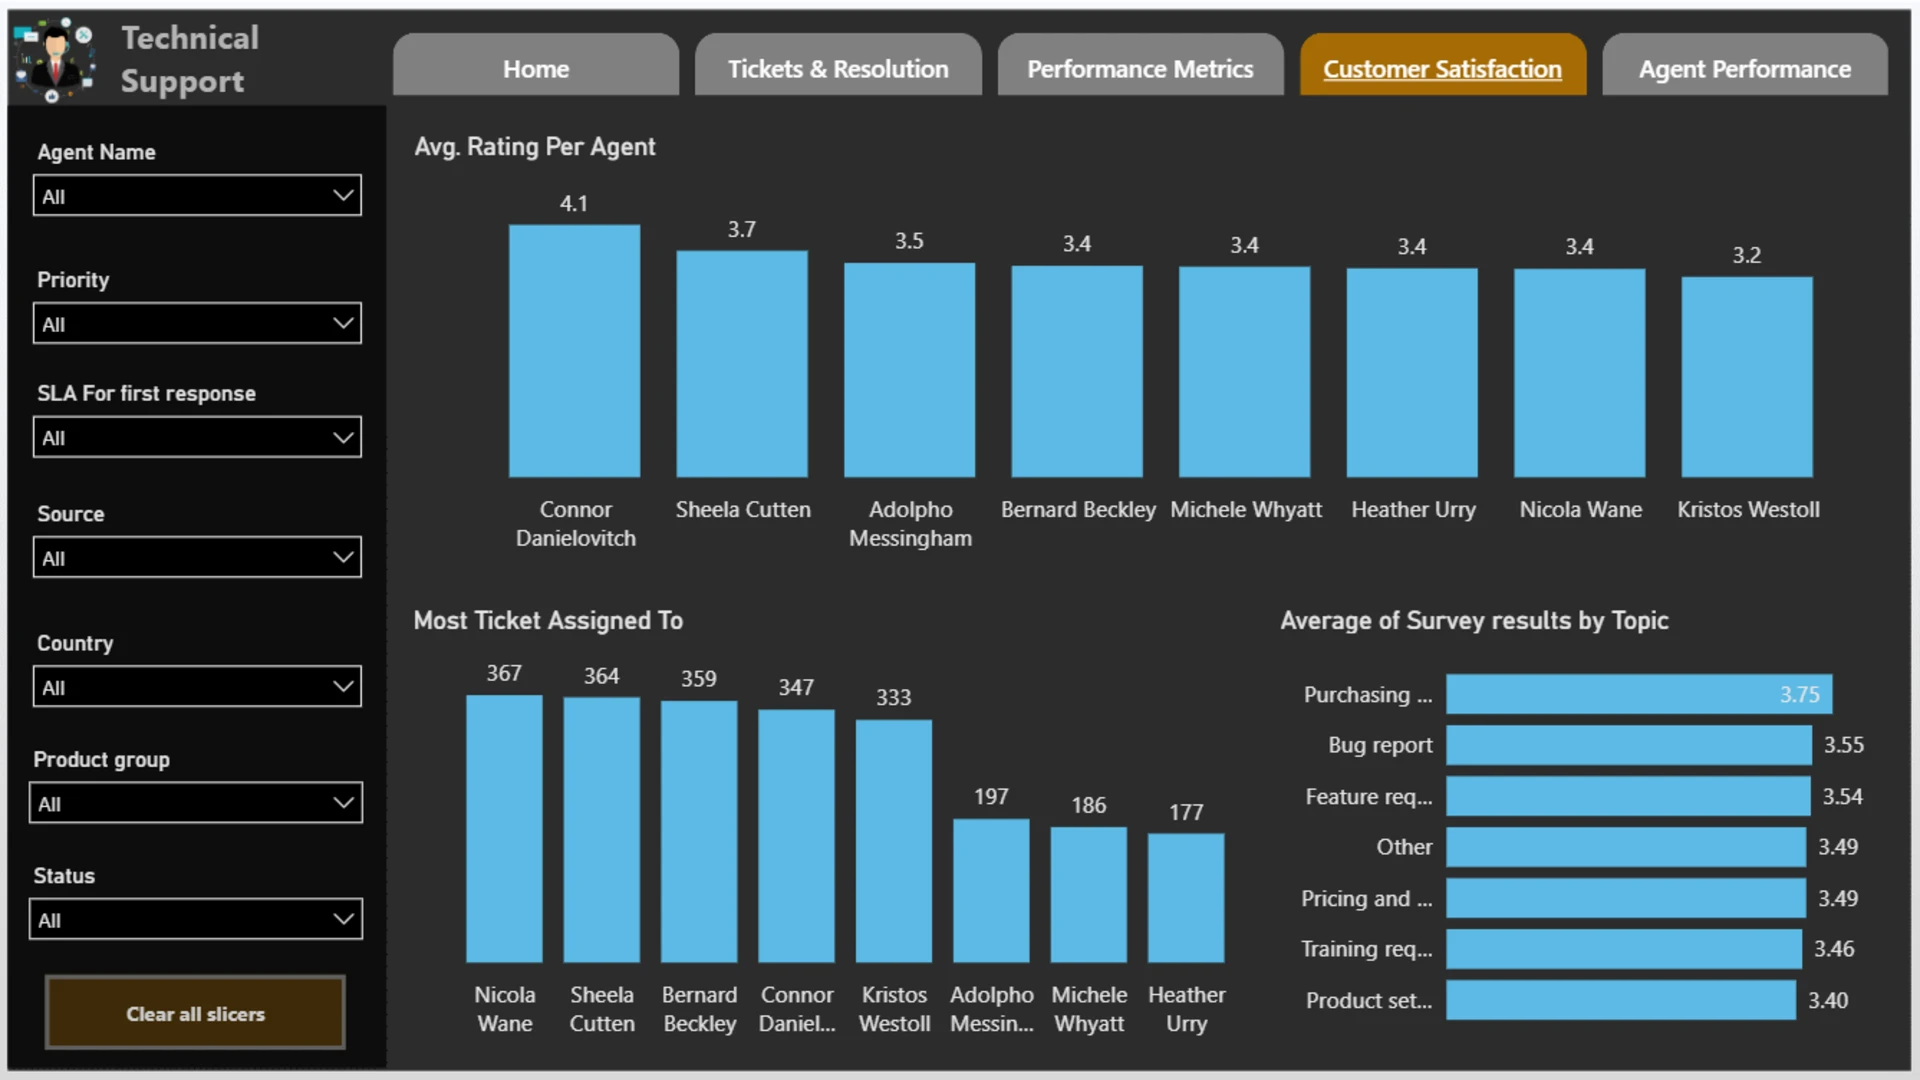Click Heather Urry's 177 tickets bar
This screenshot has height=1080, width=1920.
[x=1186, y=898]
